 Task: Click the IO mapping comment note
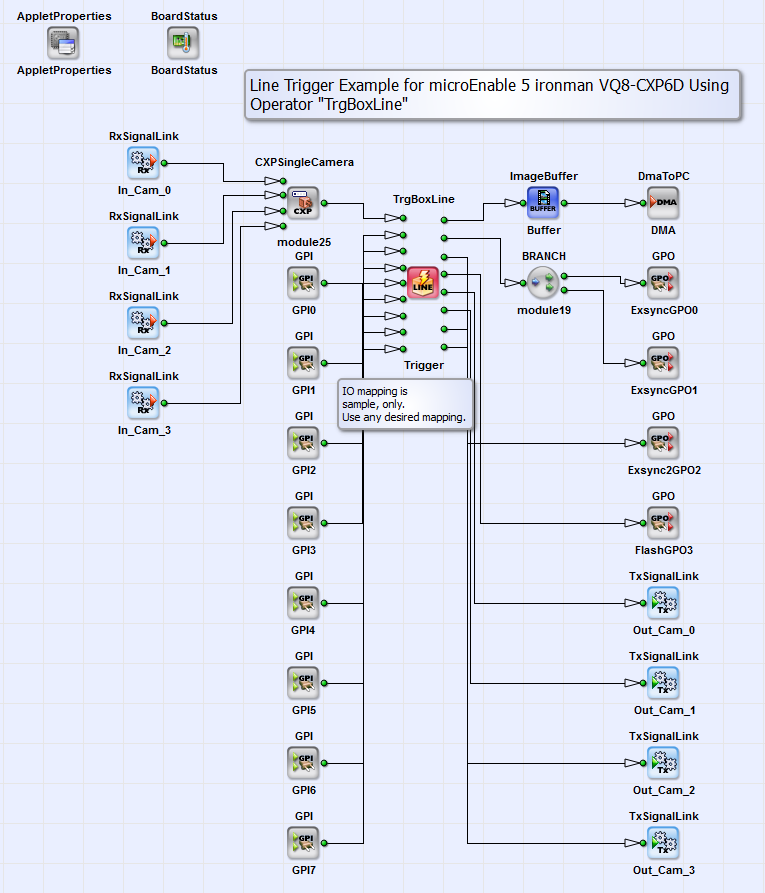[x=405, y=404]
